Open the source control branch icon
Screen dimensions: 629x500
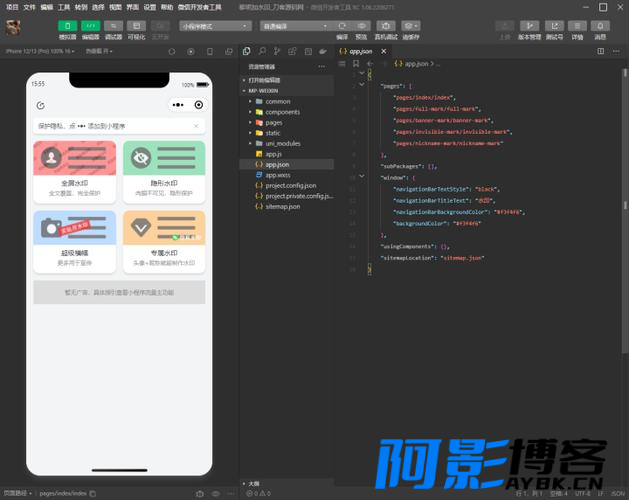pos(277,51)
